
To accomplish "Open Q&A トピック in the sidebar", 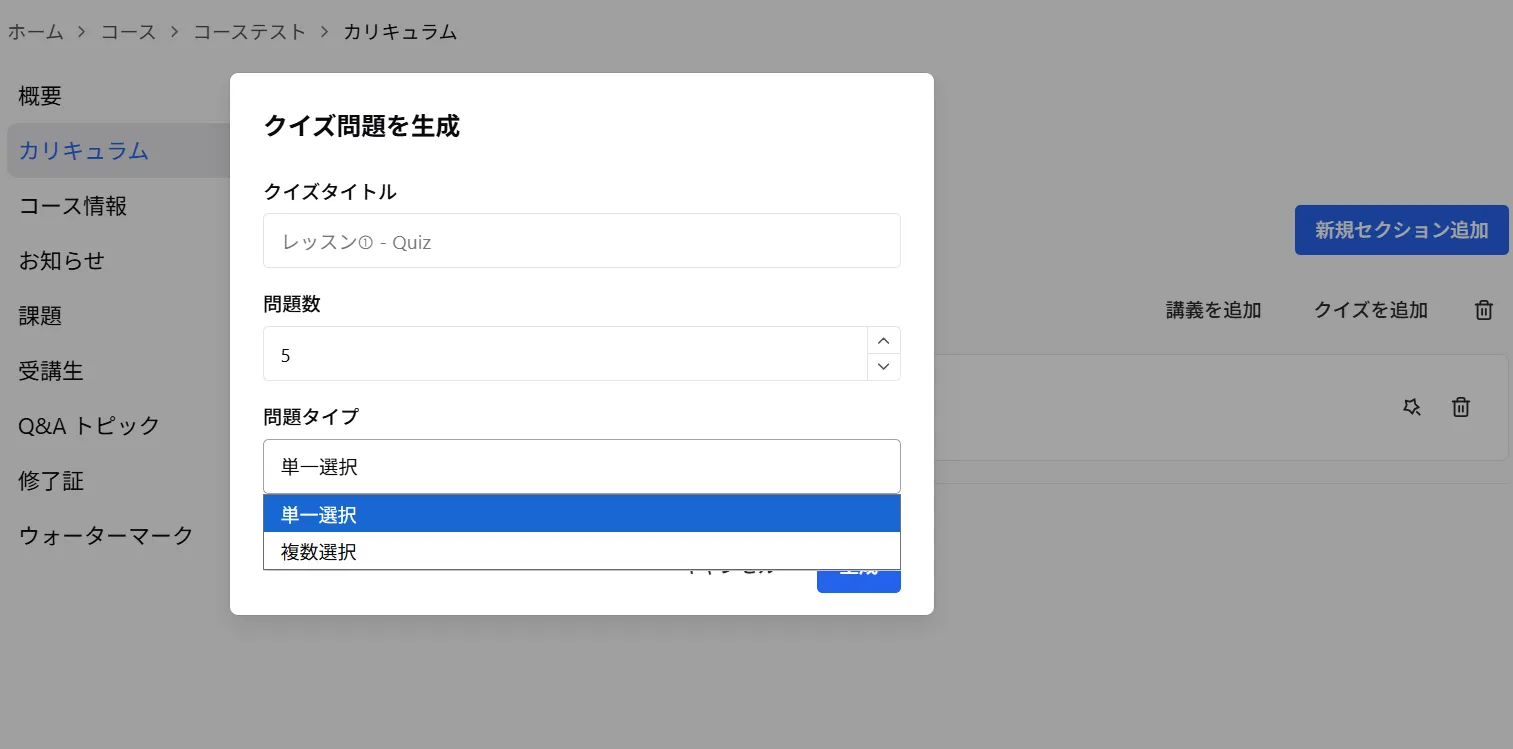I will [89, 426].
